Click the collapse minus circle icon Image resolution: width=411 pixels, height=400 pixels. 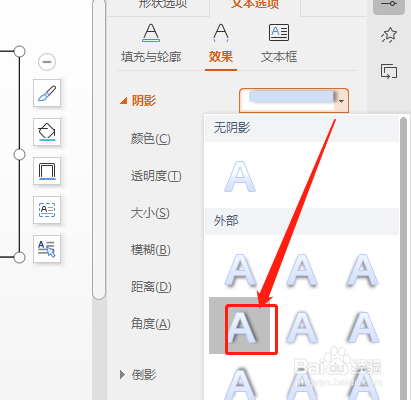pyautogui.click(x=47, y=62)
